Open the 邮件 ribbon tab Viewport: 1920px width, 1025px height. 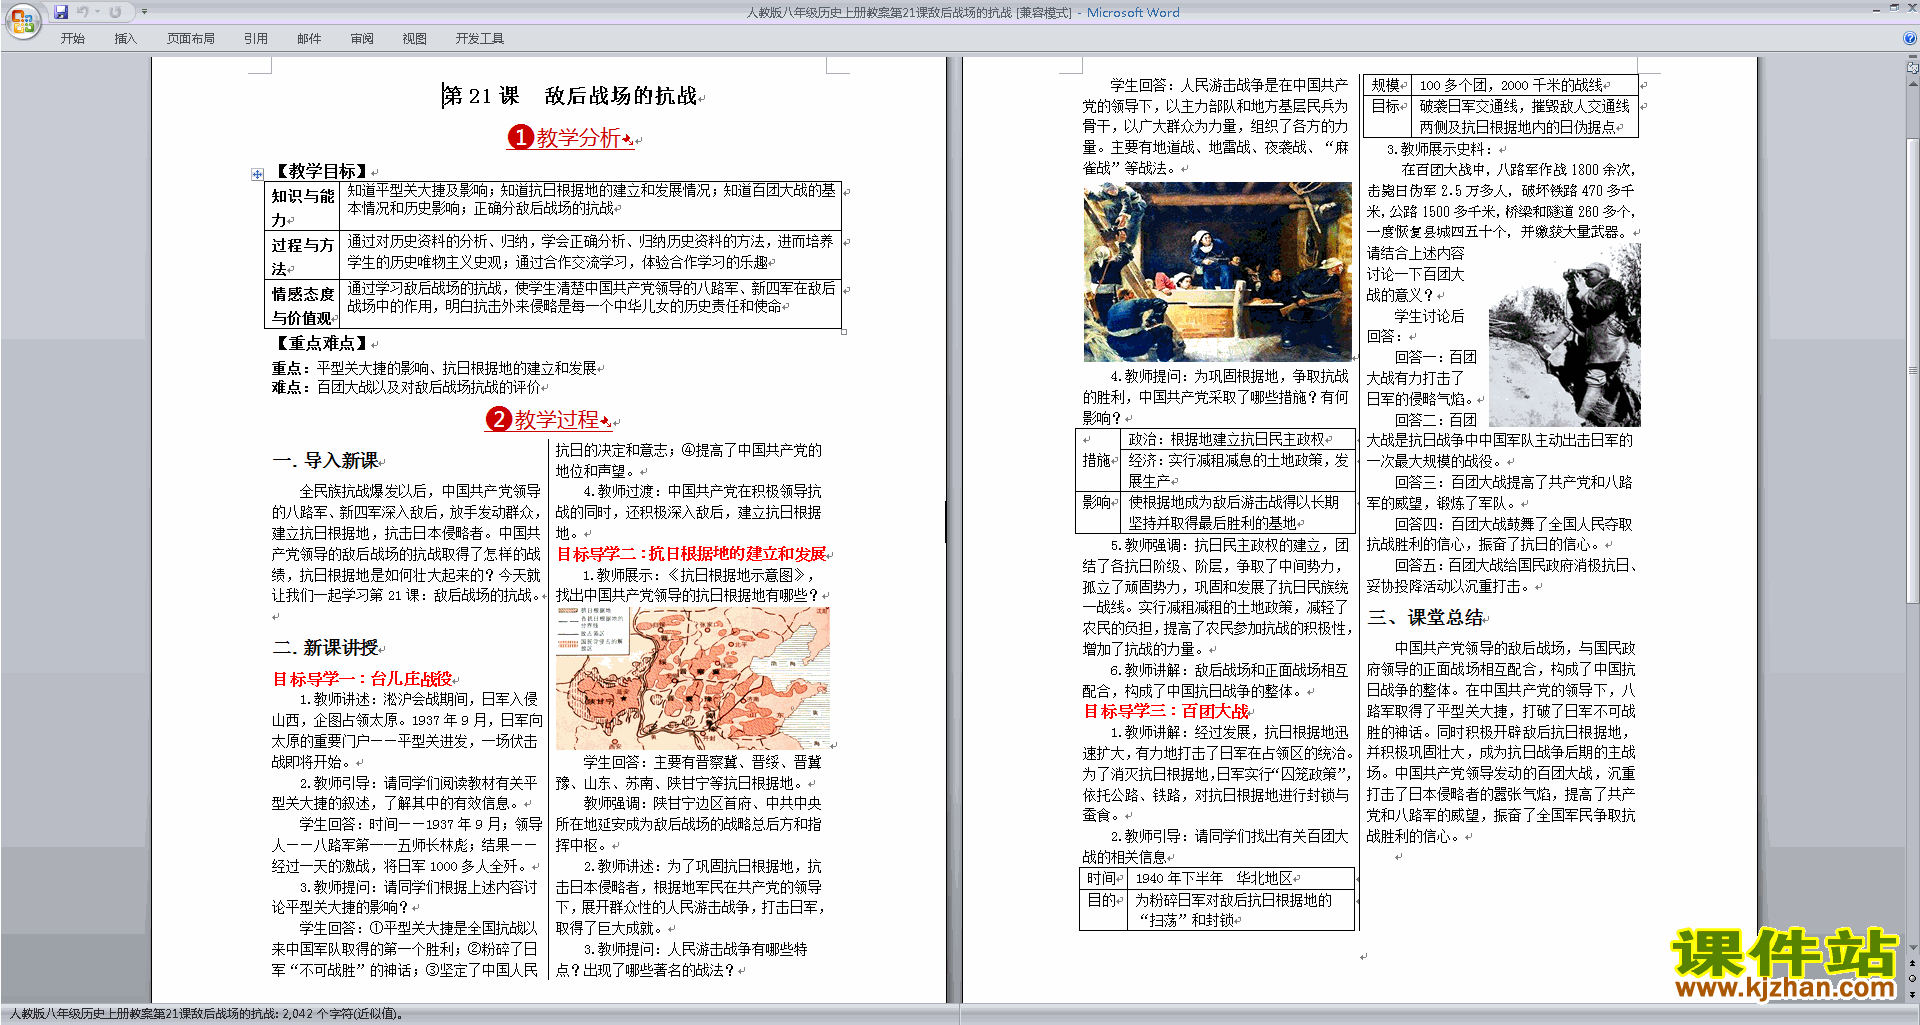coord(309,39)
